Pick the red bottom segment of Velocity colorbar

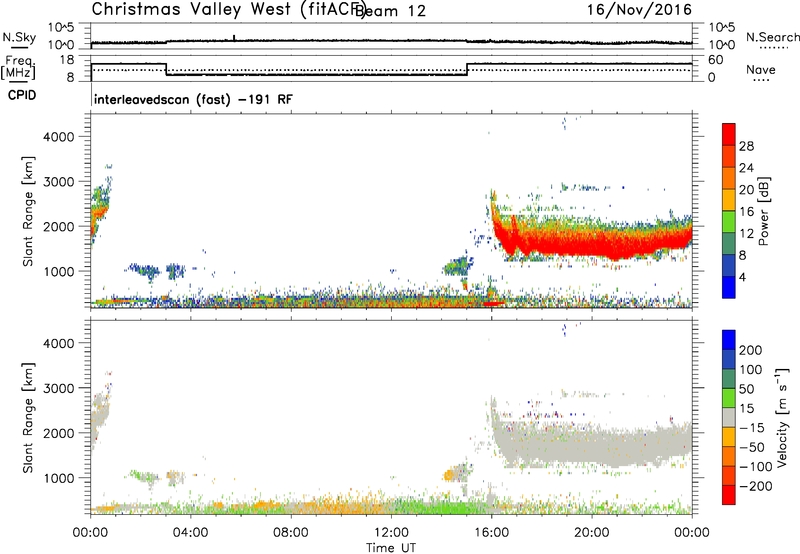(729, 495)
